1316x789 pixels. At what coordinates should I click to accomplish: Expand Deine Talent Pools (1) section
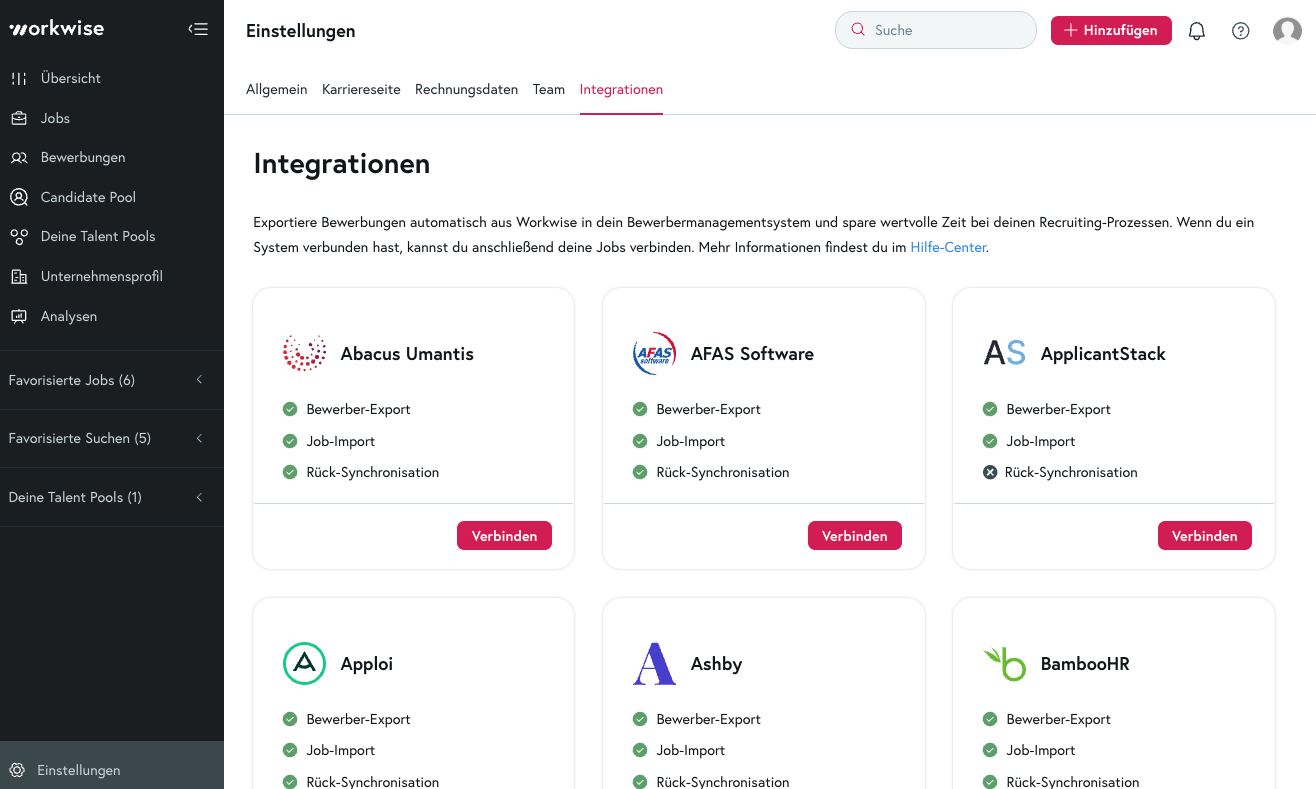[x=112, y=497]
